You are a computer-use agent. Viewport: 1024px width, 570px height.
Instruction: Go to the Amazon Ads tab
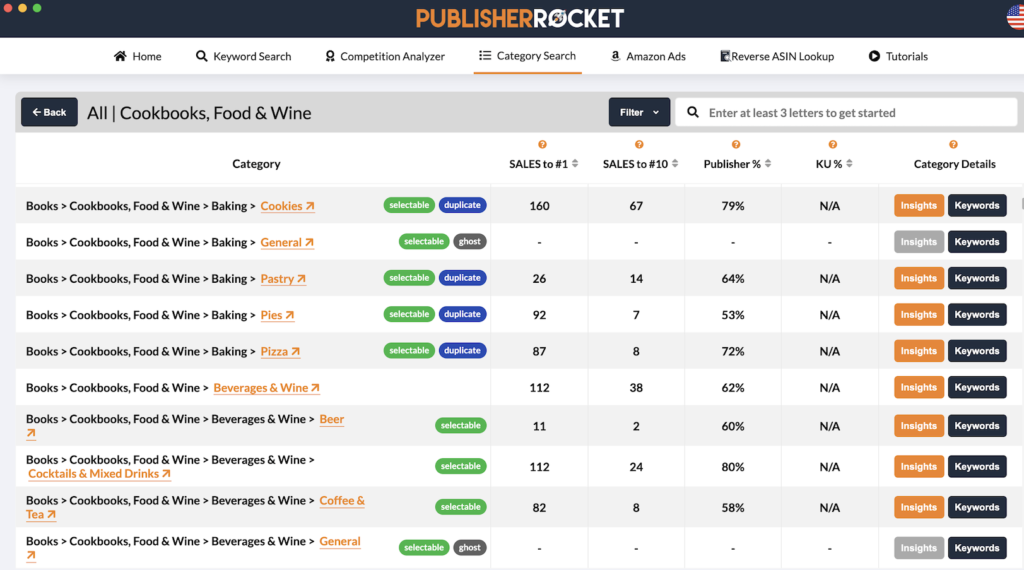[x=648, y=56]
